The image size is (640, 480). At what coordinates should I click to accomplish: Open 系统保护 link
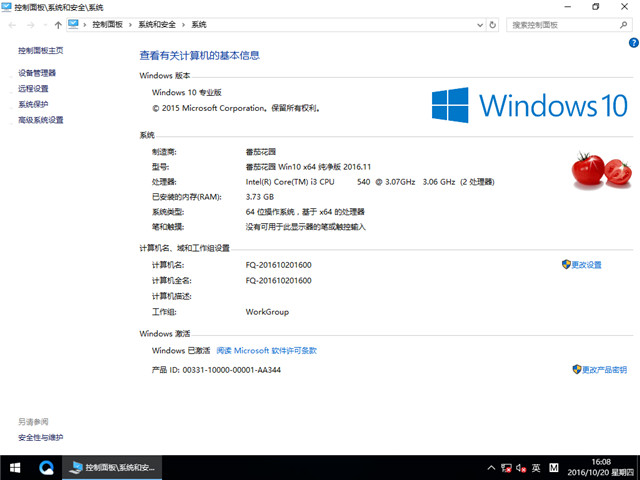[x=33, y=104]
